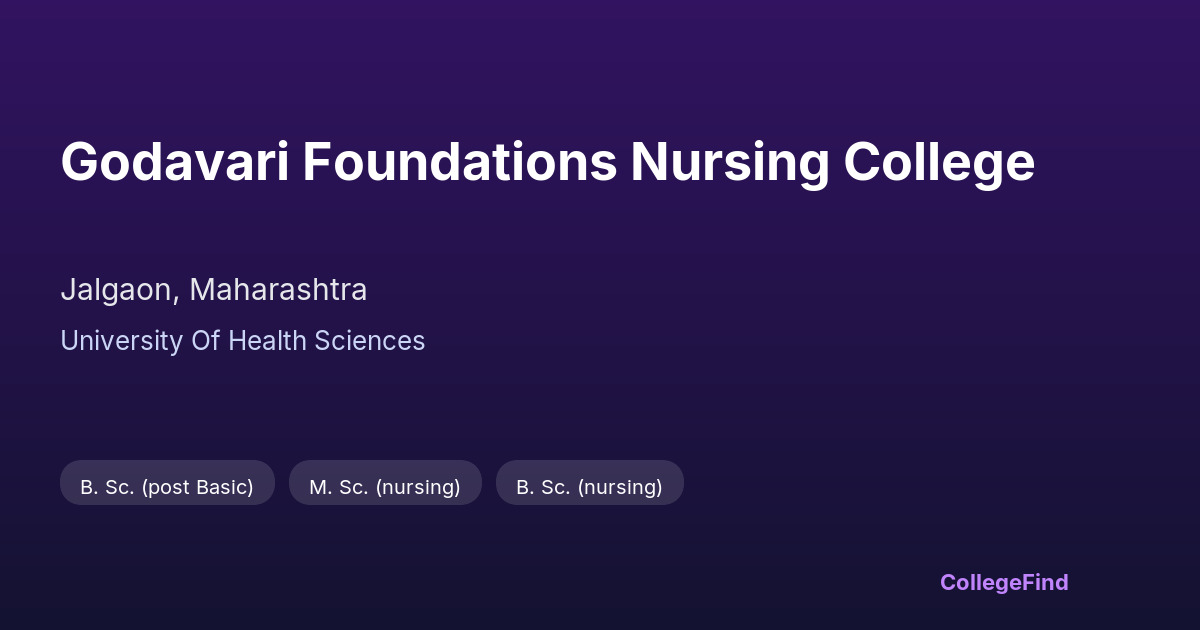Open the CollegeFind brand logo
Viewport: 1200px width, 630px height.
pyautogui.click(x=1004, y=582)
